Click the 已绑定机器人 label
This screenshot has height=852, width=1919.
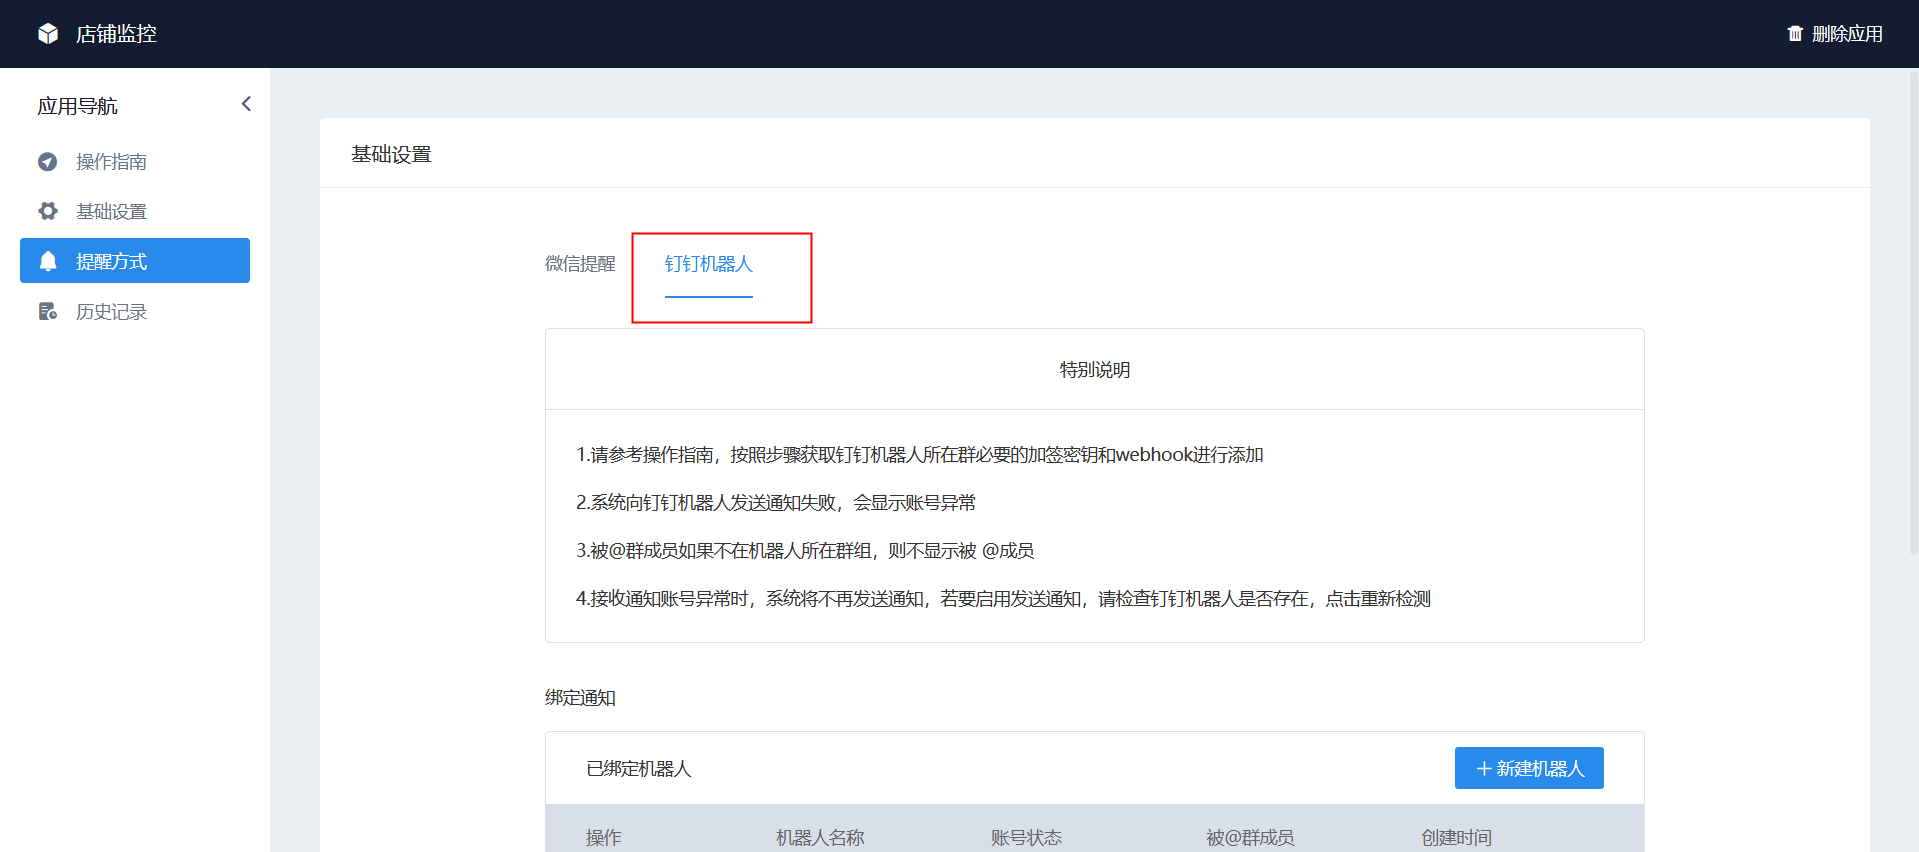(639, 769)
